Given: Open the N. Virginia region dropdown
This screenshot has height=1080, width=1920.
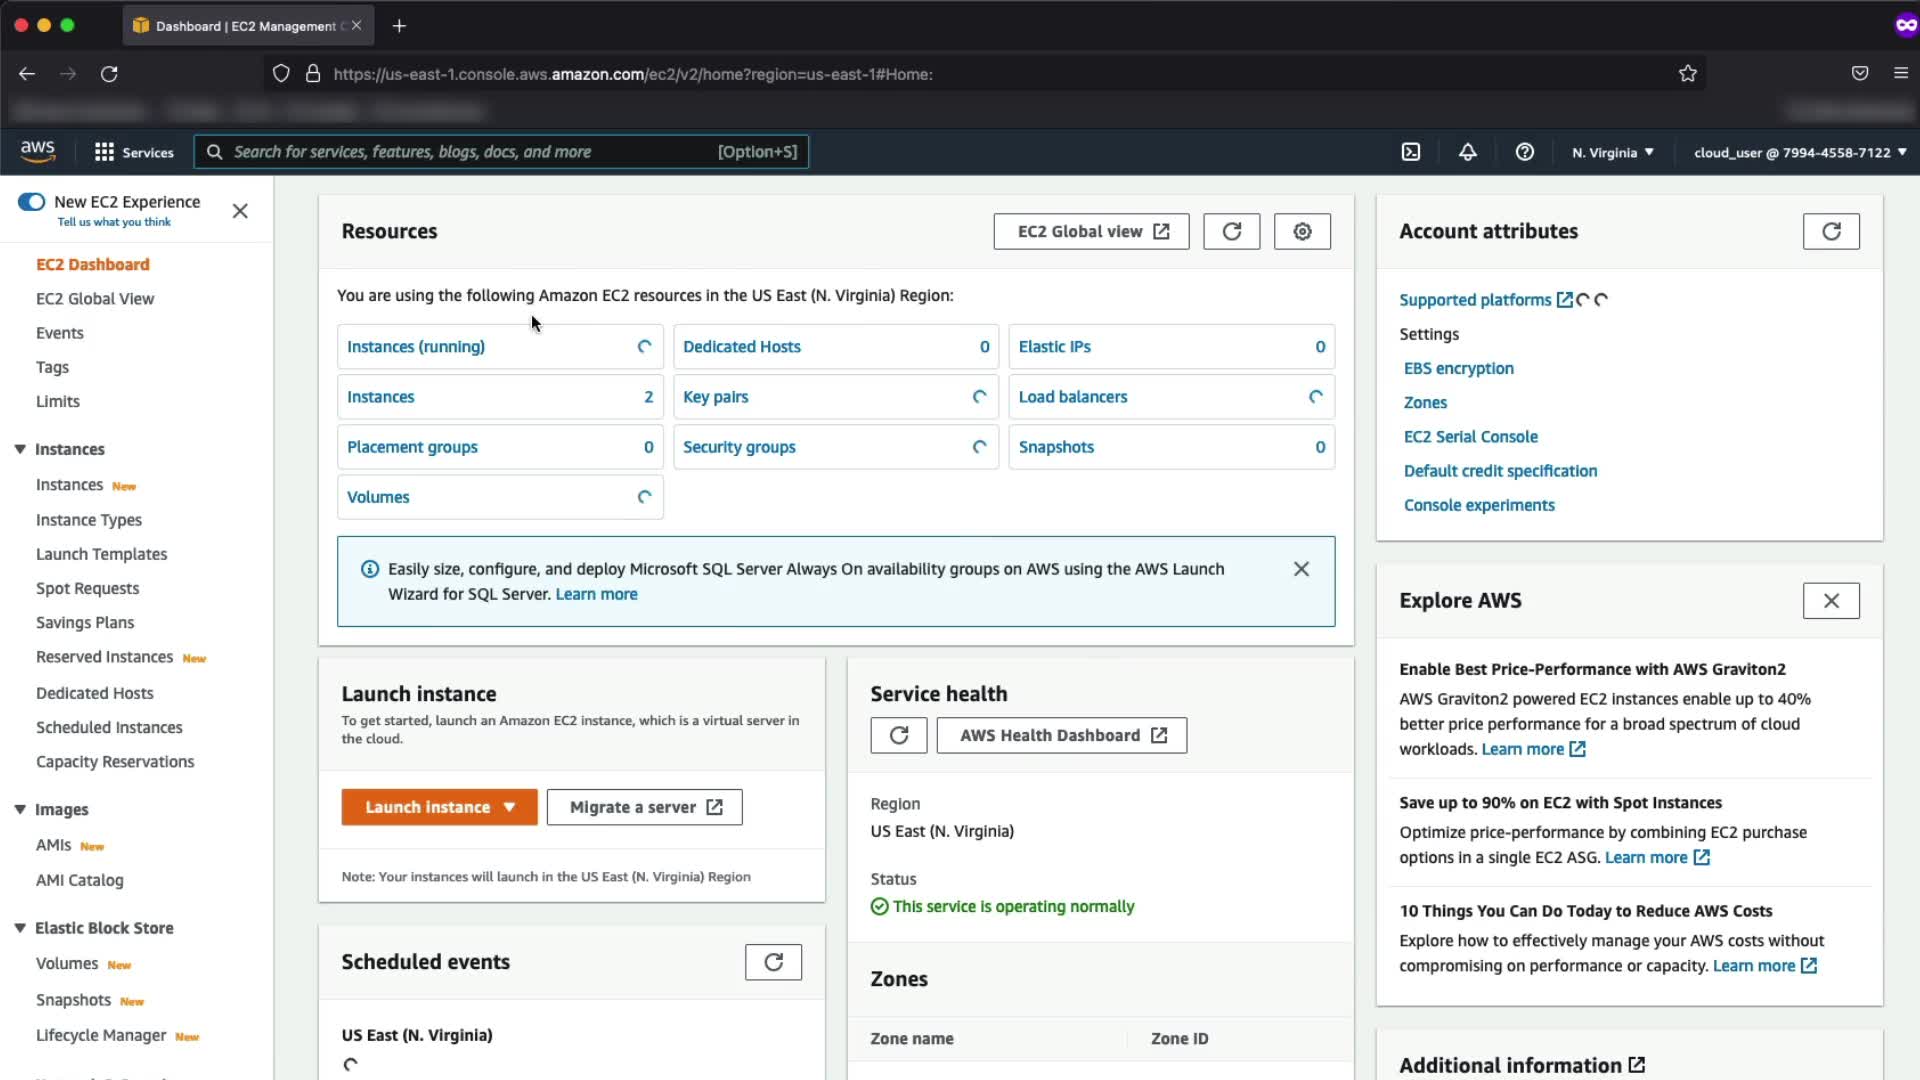Looking at the screenshot, I should pyautogui.click(x=1612, y=153).
